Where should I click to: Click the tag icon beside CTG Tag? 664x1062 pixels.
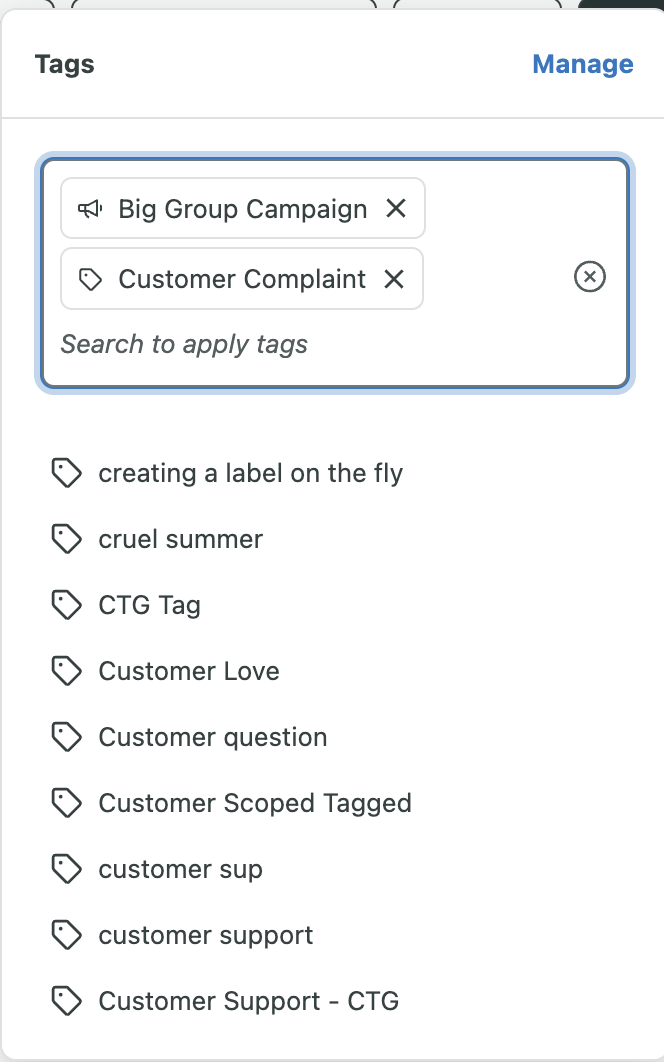[66, 605]
